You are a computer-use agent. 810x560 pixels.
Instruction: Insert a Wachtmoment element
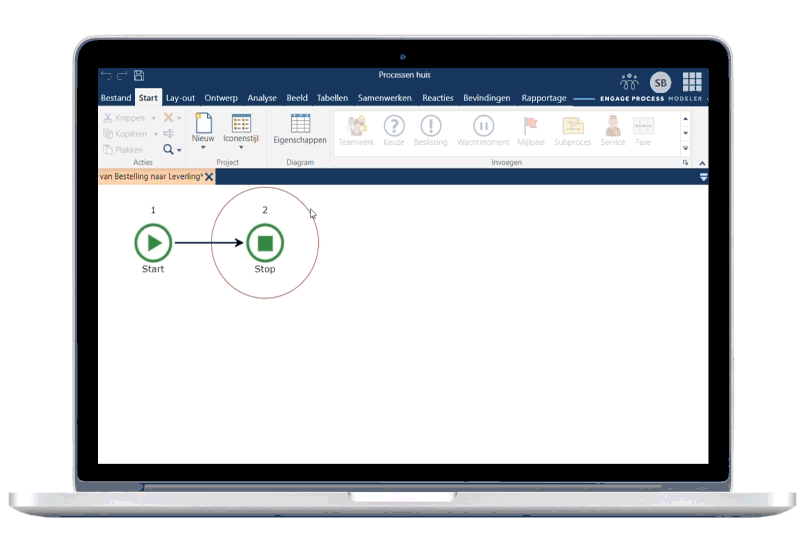[483, 129]
